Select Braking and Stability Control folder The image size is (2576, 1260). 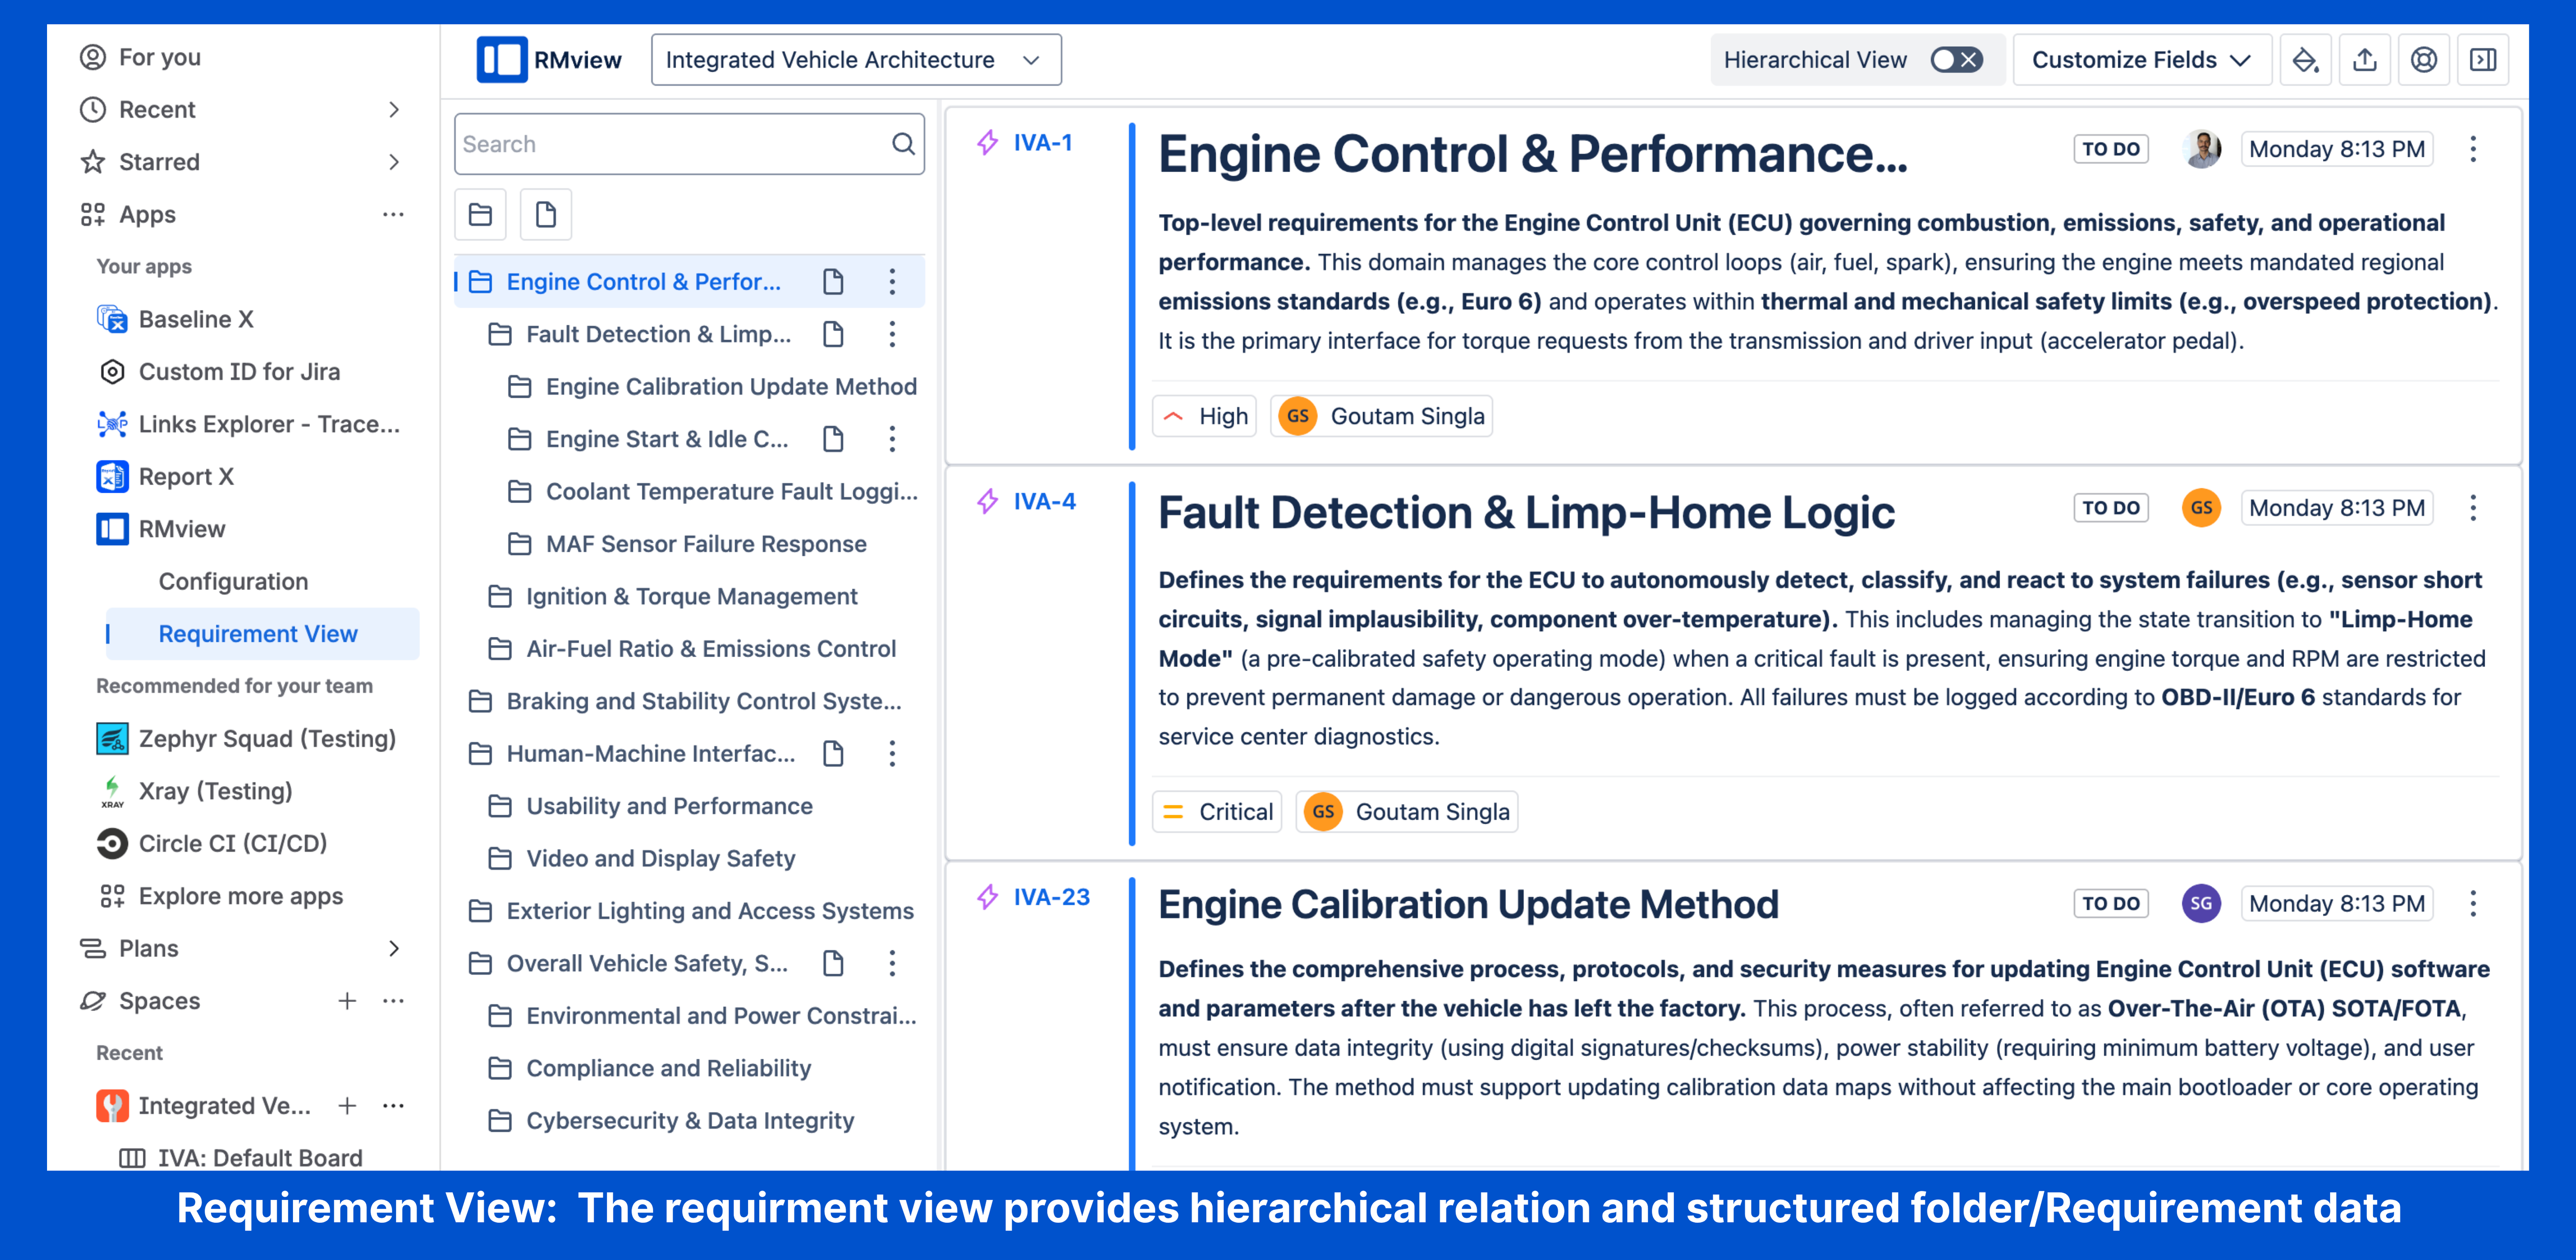point(703,701)
